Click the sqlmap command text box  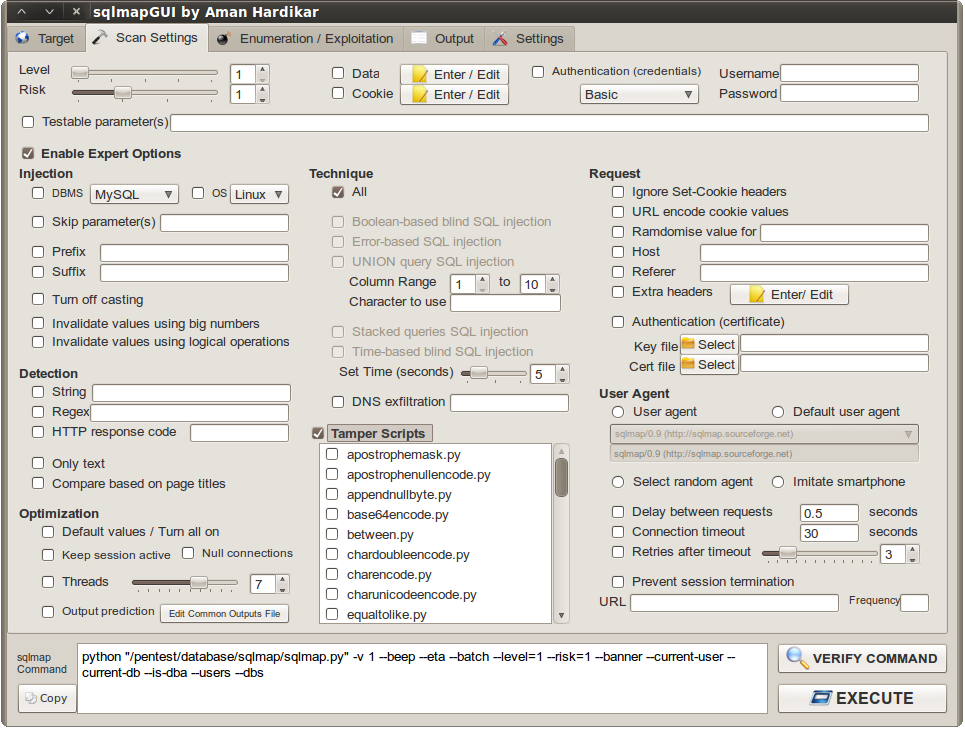422,678
